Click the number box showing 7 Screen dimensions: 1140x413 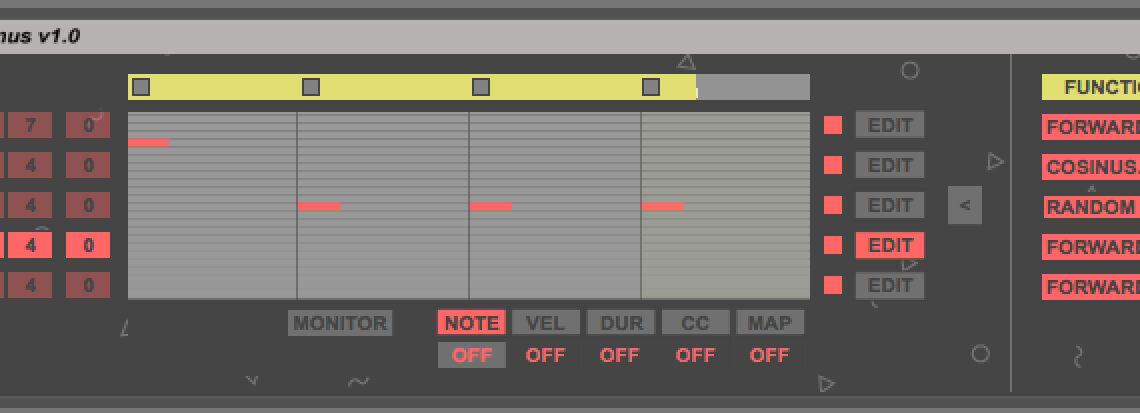pyautogui.click(x=31, y=125)
